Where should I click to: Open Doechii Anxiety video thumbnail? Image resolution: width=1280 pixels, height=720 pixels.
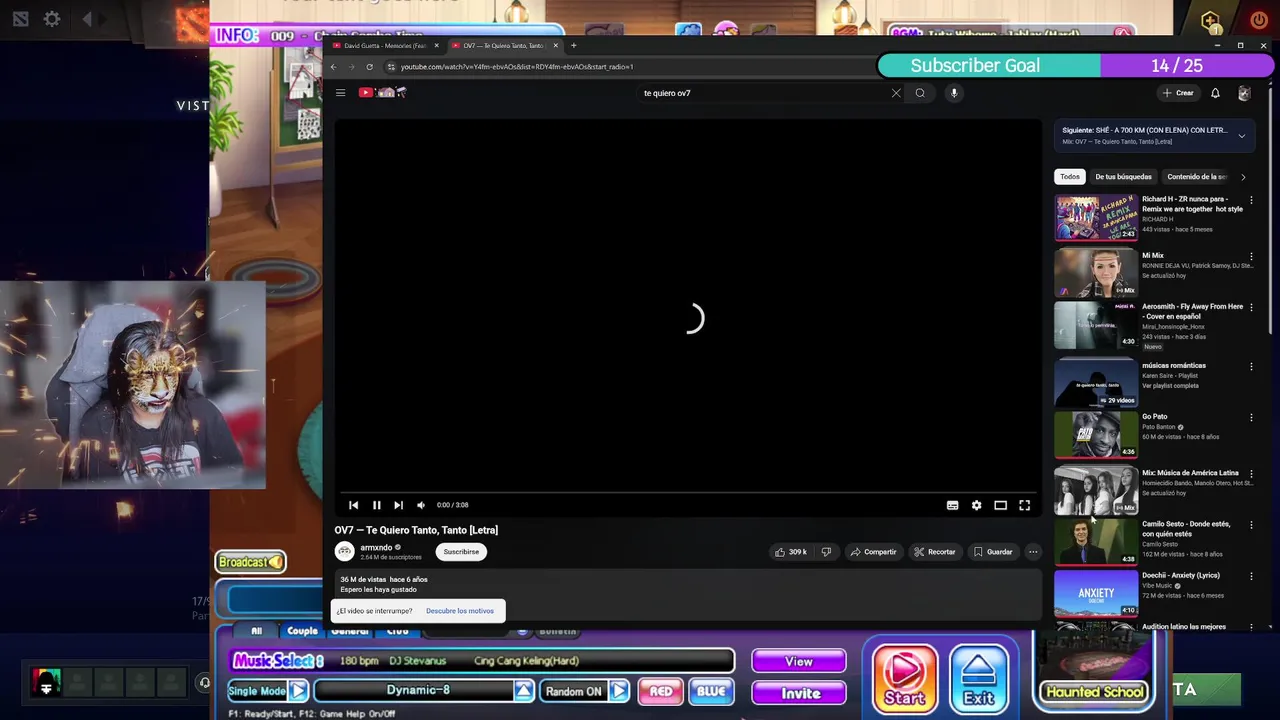[x=1096, y=594]
